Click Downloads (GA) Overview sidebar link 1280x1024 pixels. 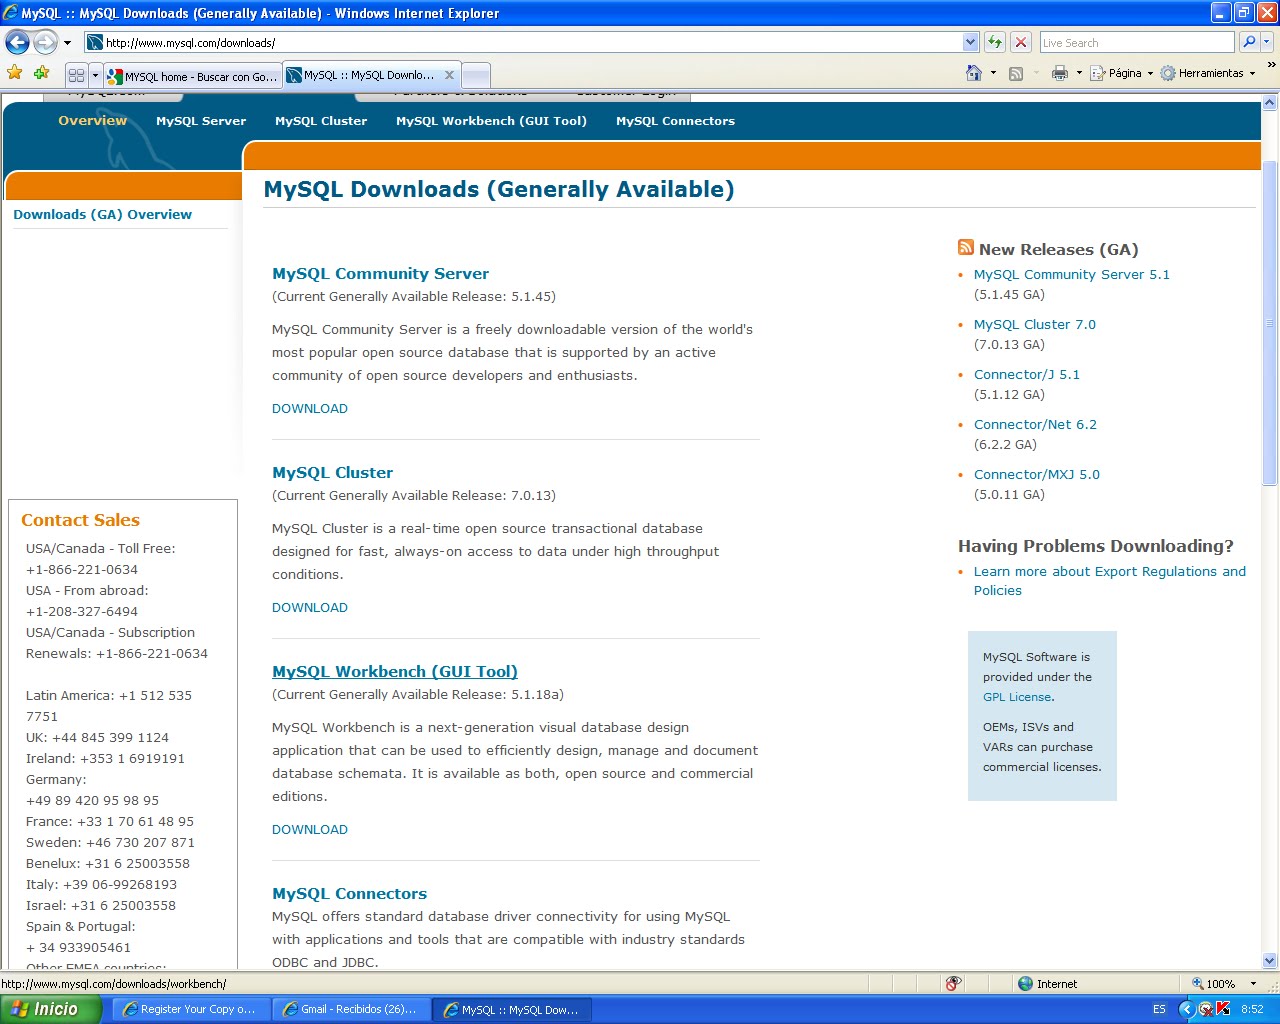(102, 214)
